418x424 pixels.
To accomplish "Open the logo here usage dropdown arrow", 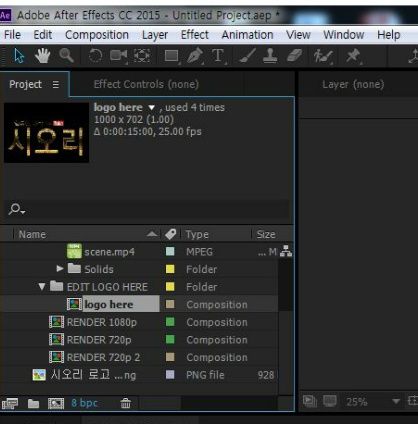I will [151, 108].
